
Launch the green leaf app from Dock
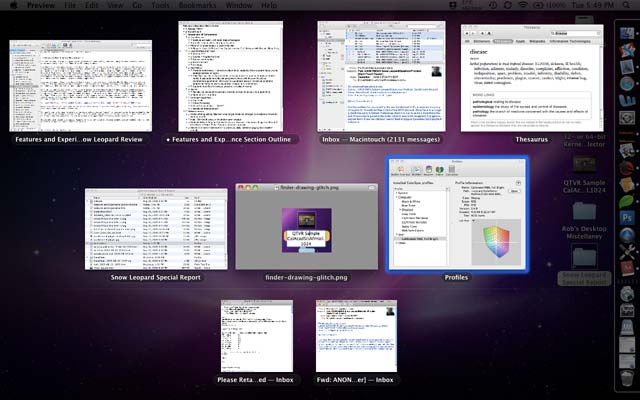coord(627,201)
